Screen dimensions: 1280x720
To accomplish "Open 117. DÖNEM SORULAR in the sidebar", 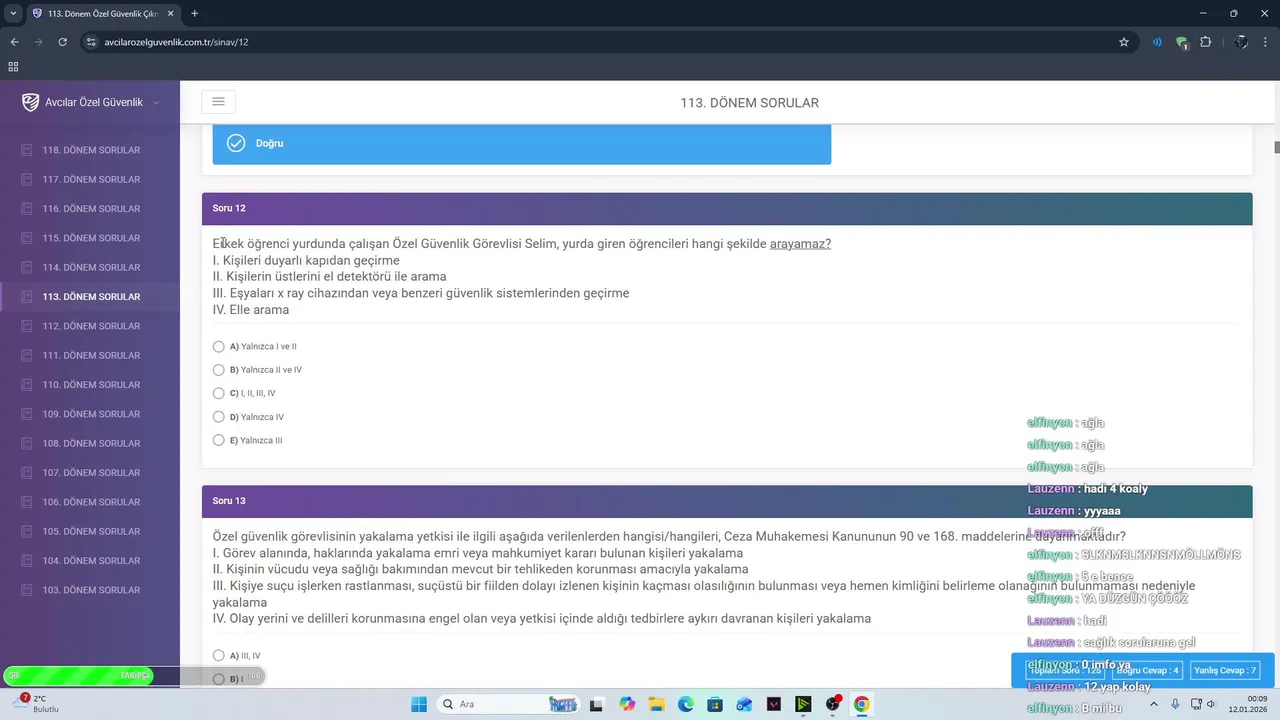I will [x=90, y=179].
